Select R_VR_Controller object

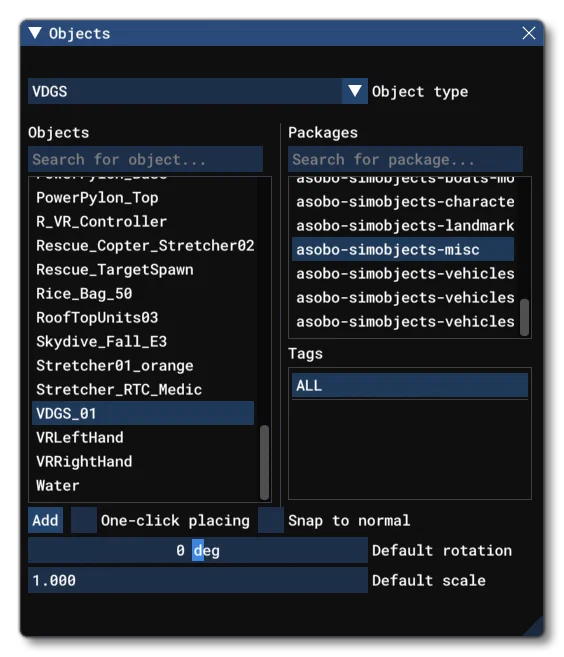click(x=143, y=222)
